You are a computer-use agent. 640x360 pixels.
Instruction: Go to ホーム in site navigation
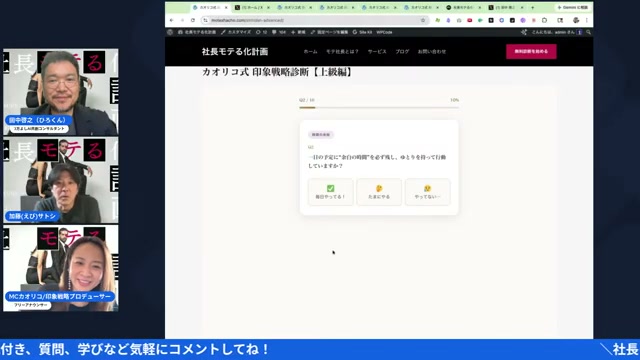(x=310, y=51)
